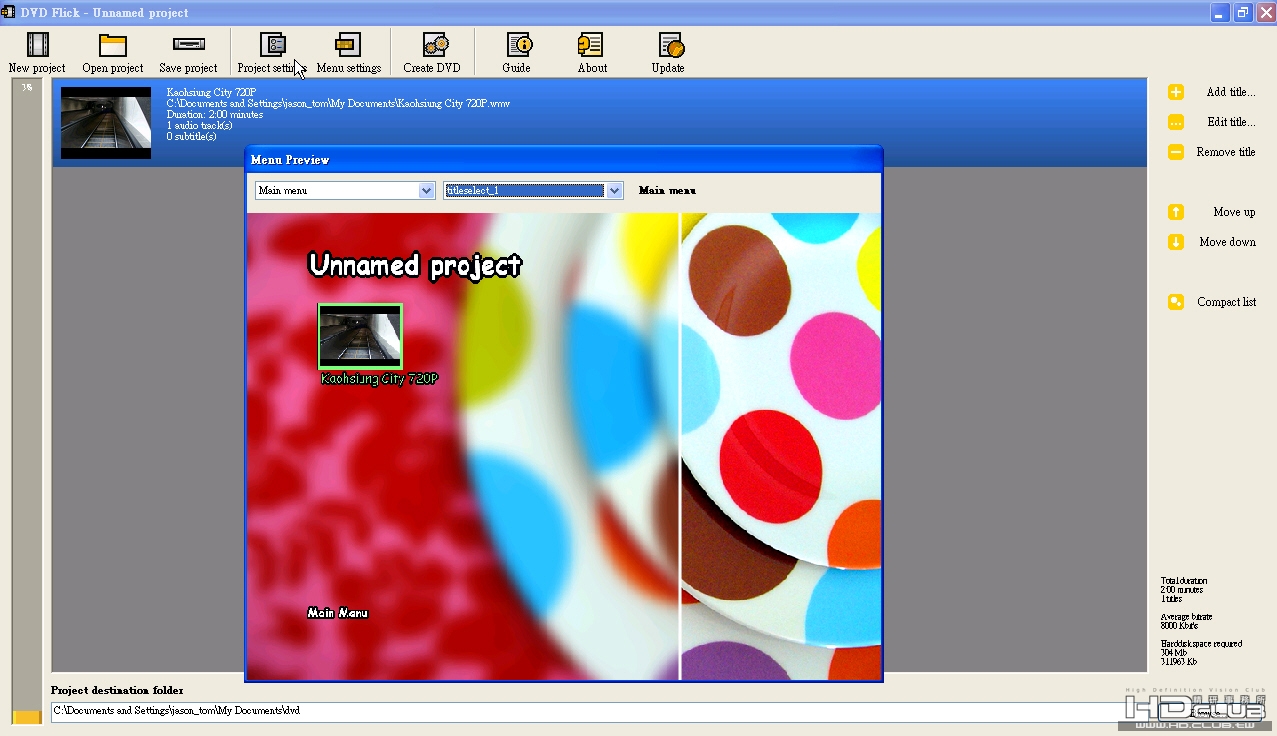The image size is (1277, 736).
Task: Click the Duration: 2:00 minutes text
Action: [x=215, y=114]
